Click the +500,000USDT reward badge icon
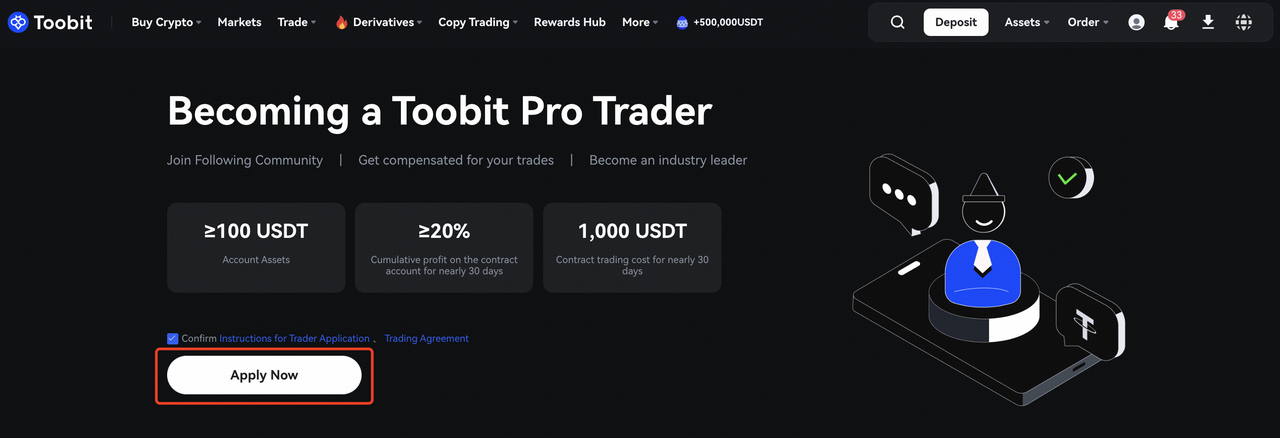The width and height of the screenshot is (1280, 438). point(682,22)
